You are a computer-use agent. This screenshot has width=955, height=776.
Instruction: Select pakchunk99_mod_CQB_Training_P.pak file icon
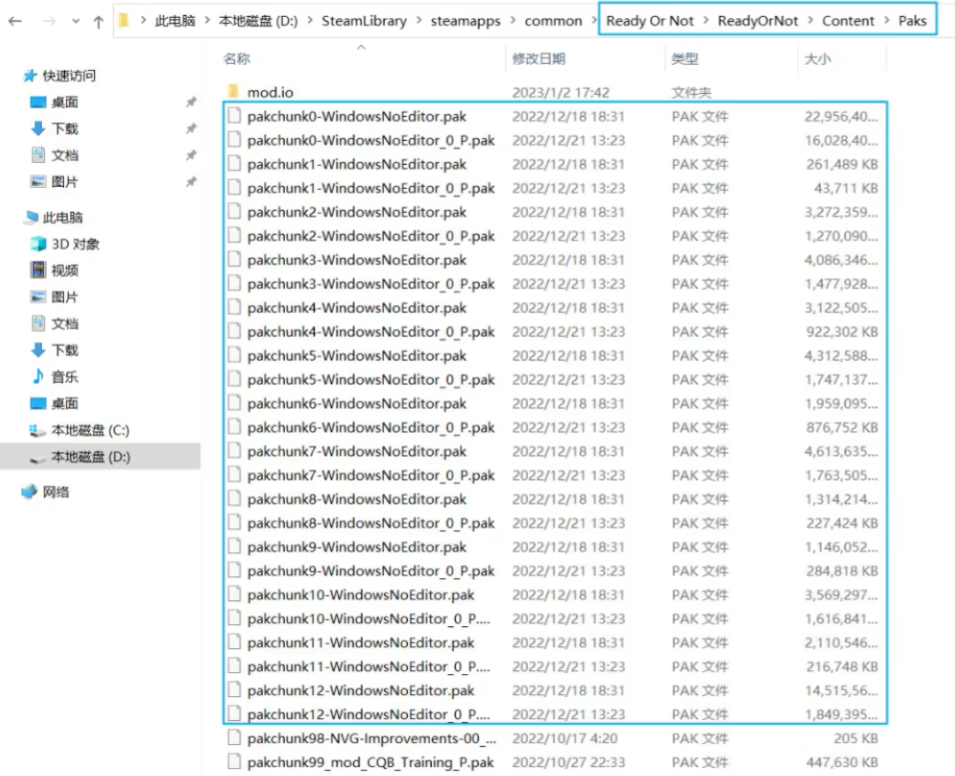pyautogui.click(x=234, y=761)
